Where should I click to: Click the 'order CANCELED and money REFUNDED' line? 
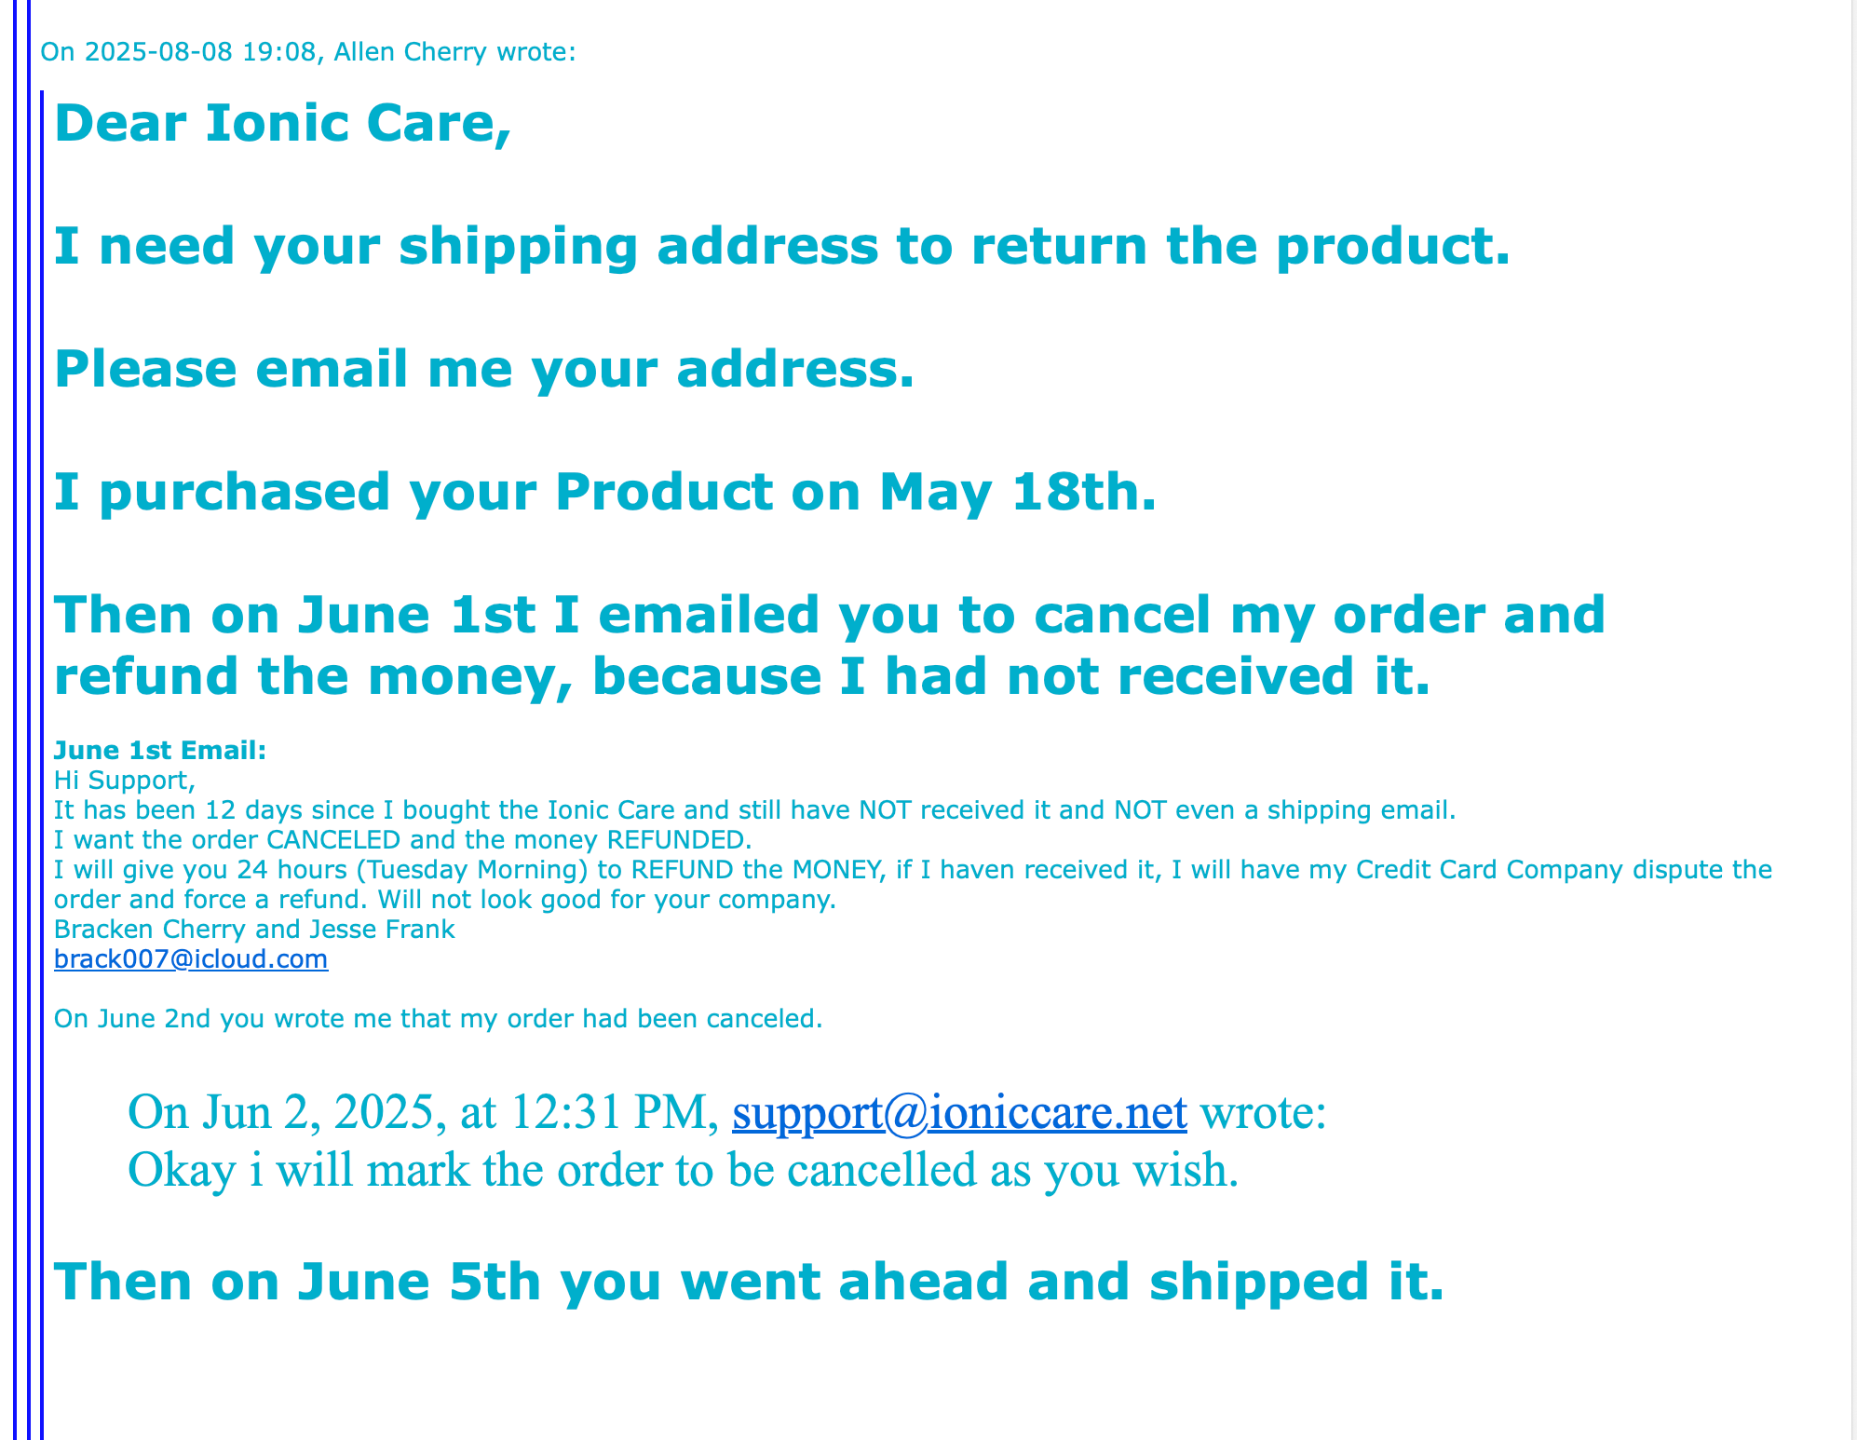click(x=403, y=840)
